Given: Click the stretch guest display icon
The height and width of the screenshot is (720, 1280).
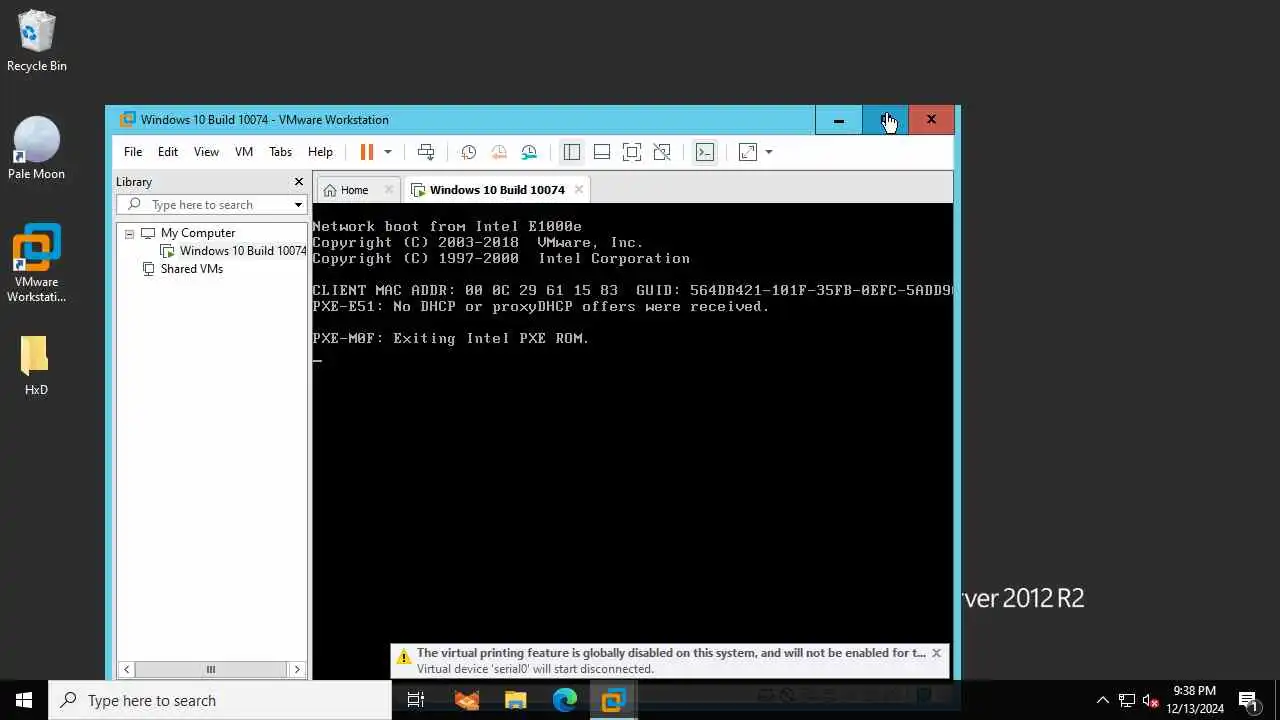Looking at the screenshot, I should click(748, 152).
